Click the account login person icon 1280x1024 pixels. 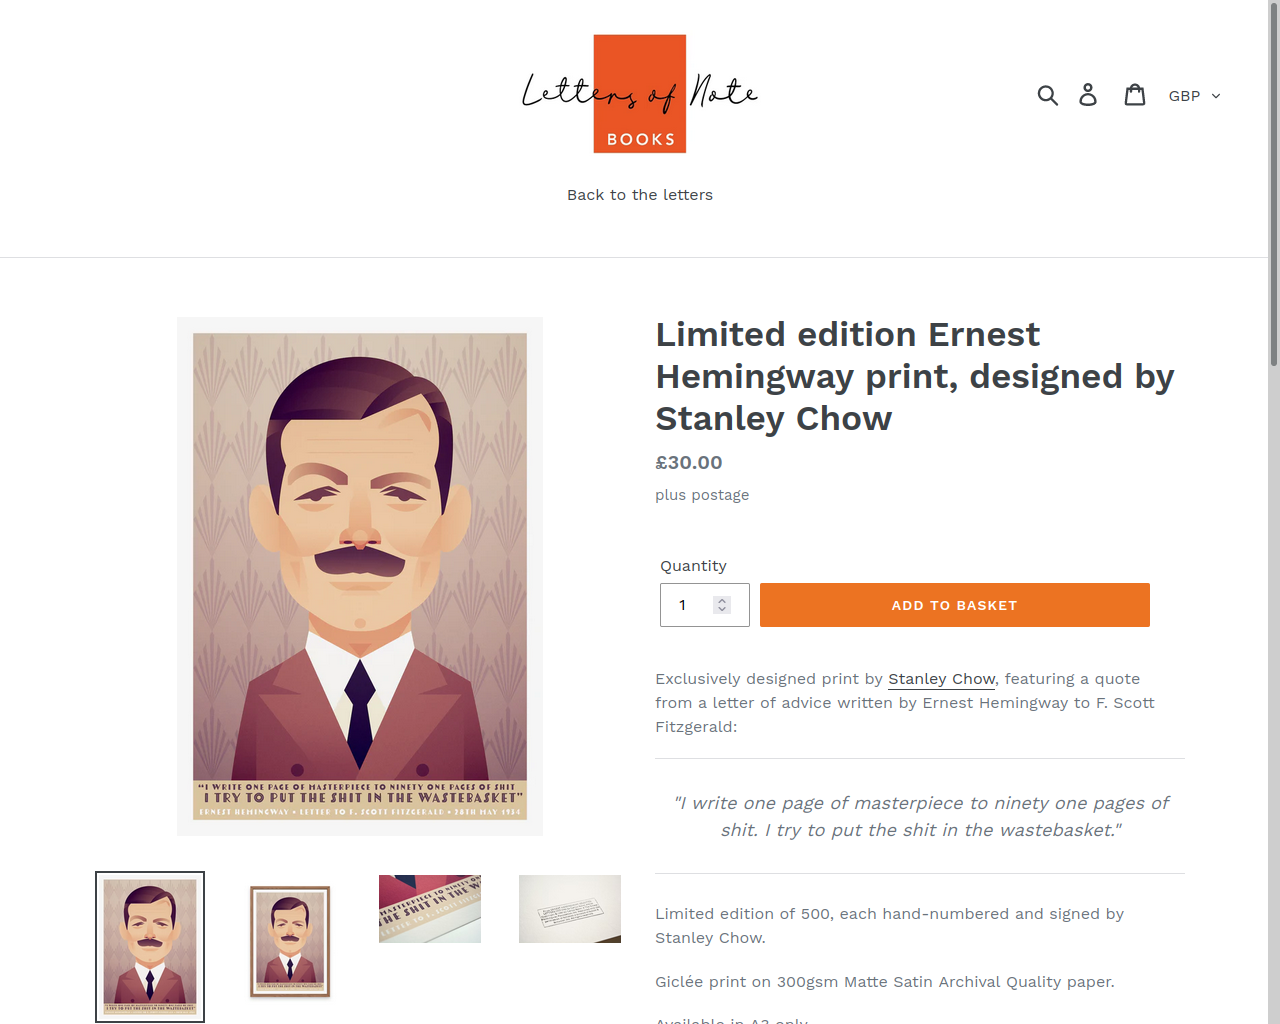coord(1088,95)
